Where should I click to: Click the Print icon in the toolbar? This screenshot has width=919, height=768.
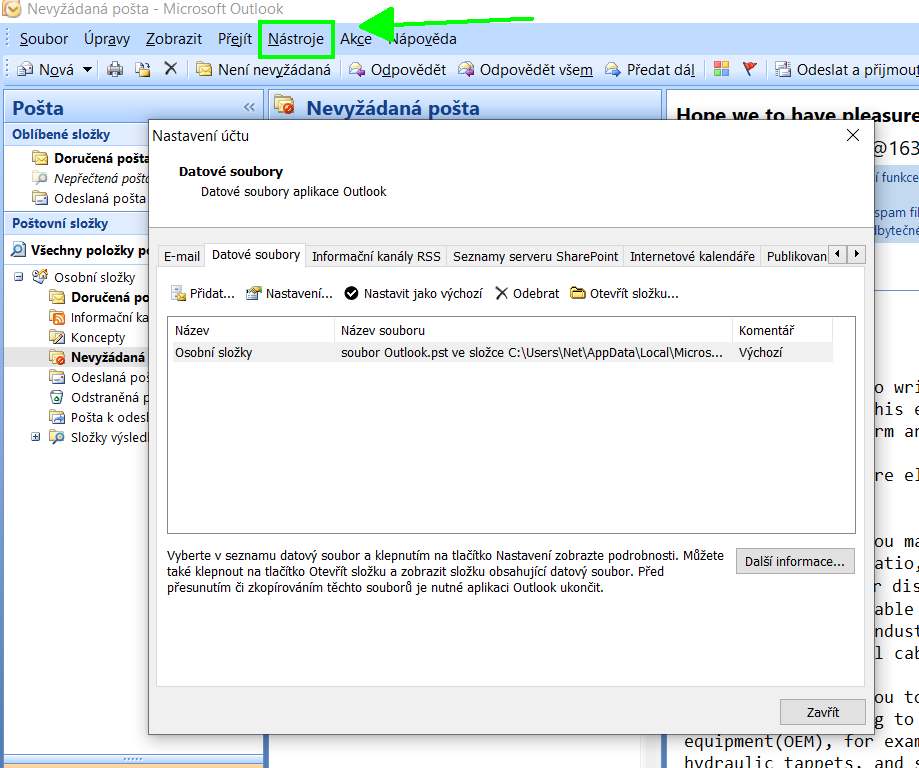(x=115, y=69)
